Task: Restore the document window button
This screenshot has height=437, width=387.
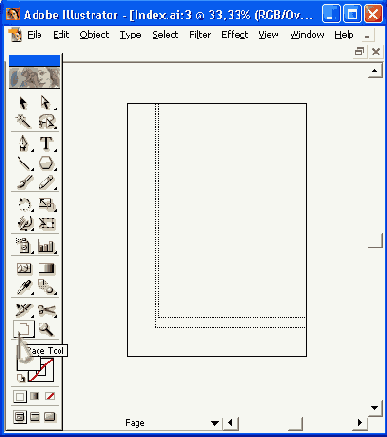Action: 359,52
